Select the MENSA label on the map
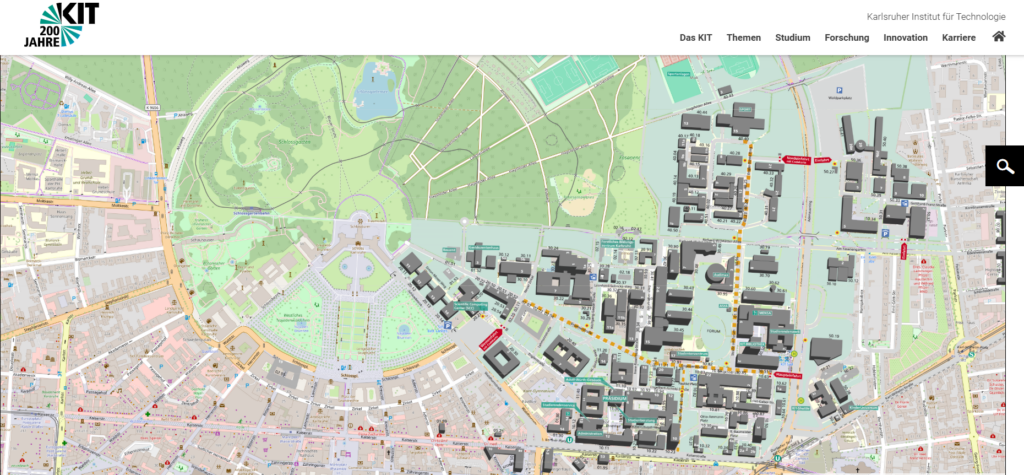Image resolution: width=1024 pixels, height=475 pixels. click(x=763, y=313)
